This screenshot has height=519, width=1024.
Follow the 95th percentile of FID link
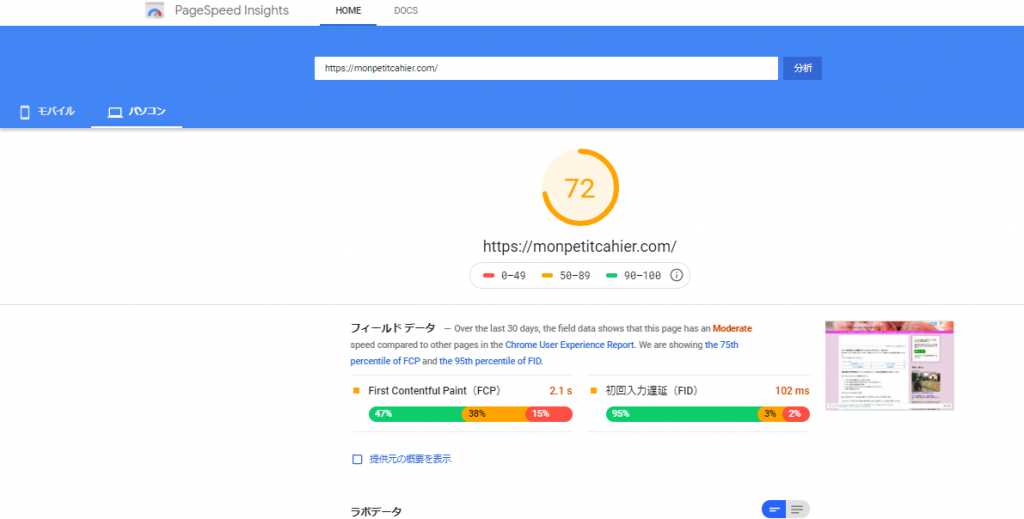tap(490, 361)
